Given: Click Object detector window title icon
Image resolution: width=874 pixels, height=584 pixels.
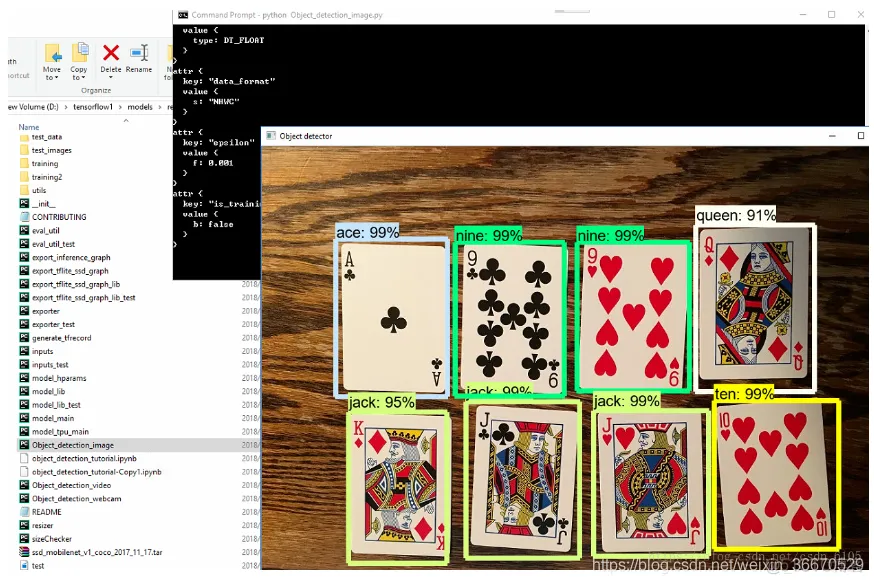Looking at the screenshot, I should click(x=271, y=136).
